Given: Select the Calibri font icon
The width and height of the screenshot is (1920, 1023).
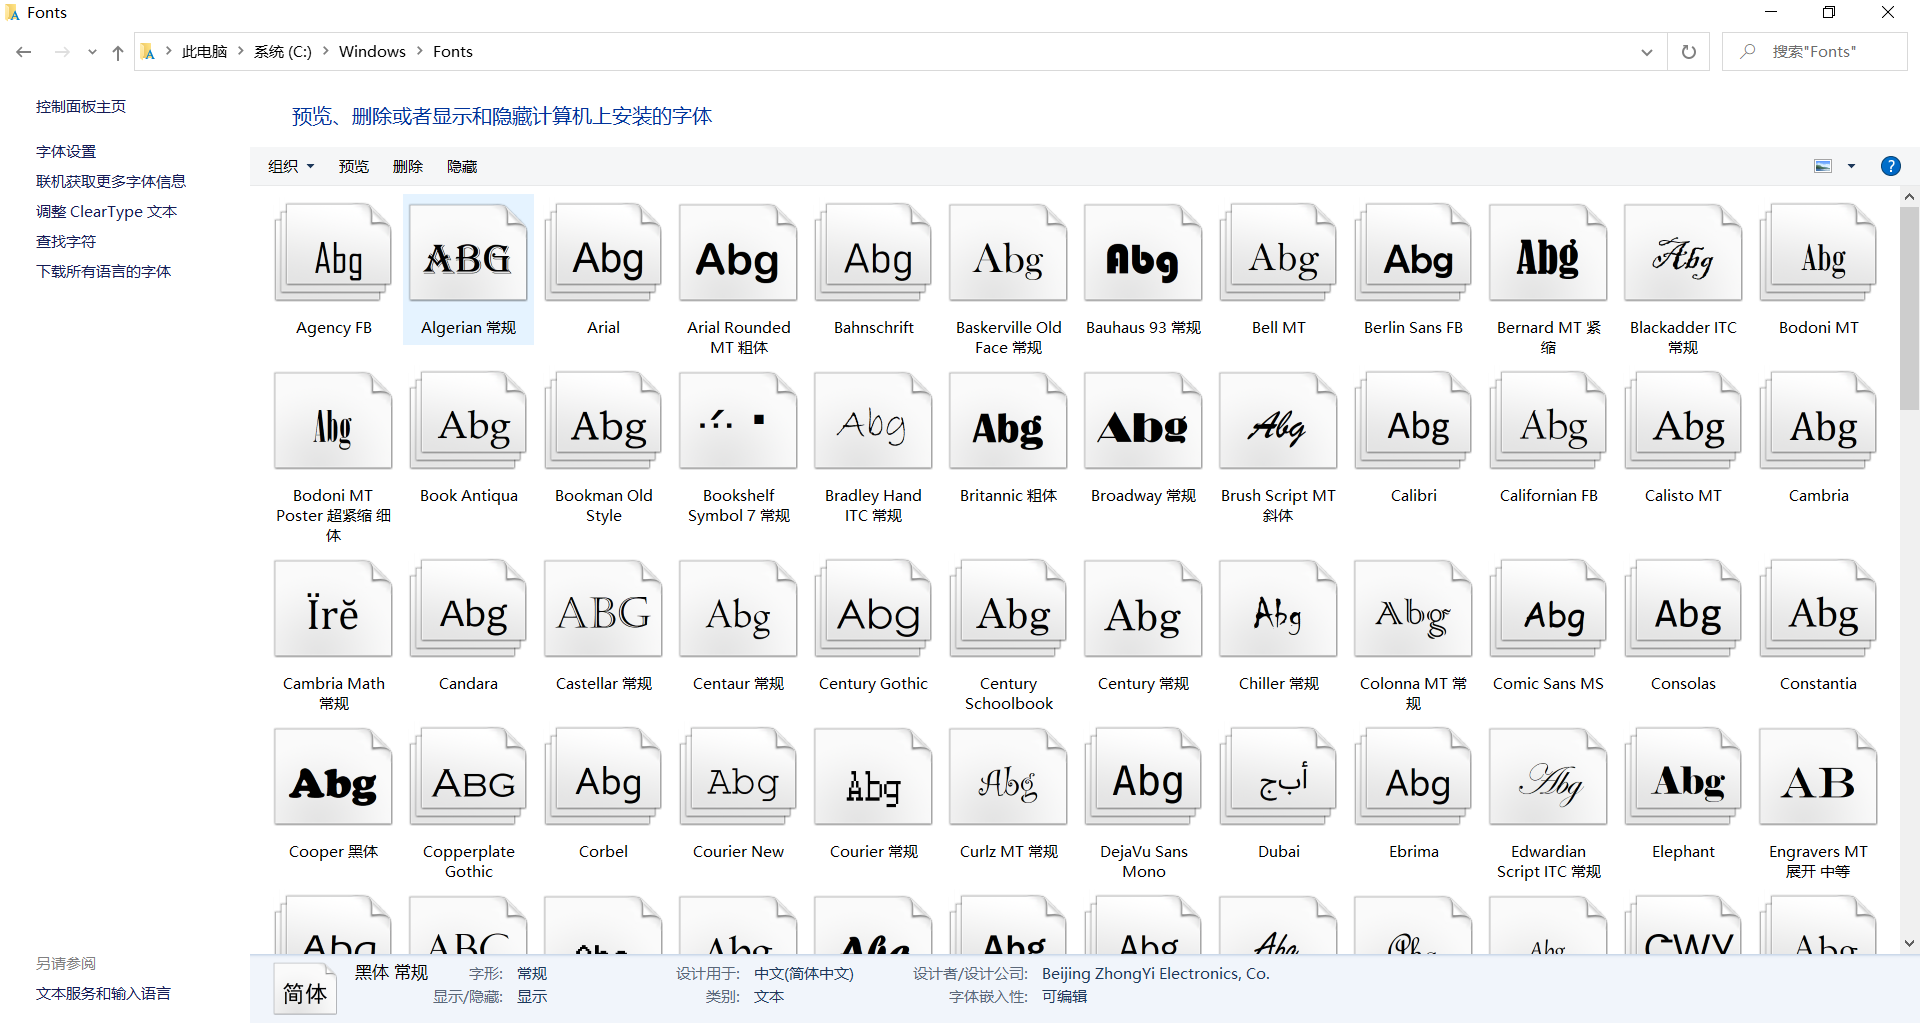Looking at the screenshot, I should (x=1413, y=421).
